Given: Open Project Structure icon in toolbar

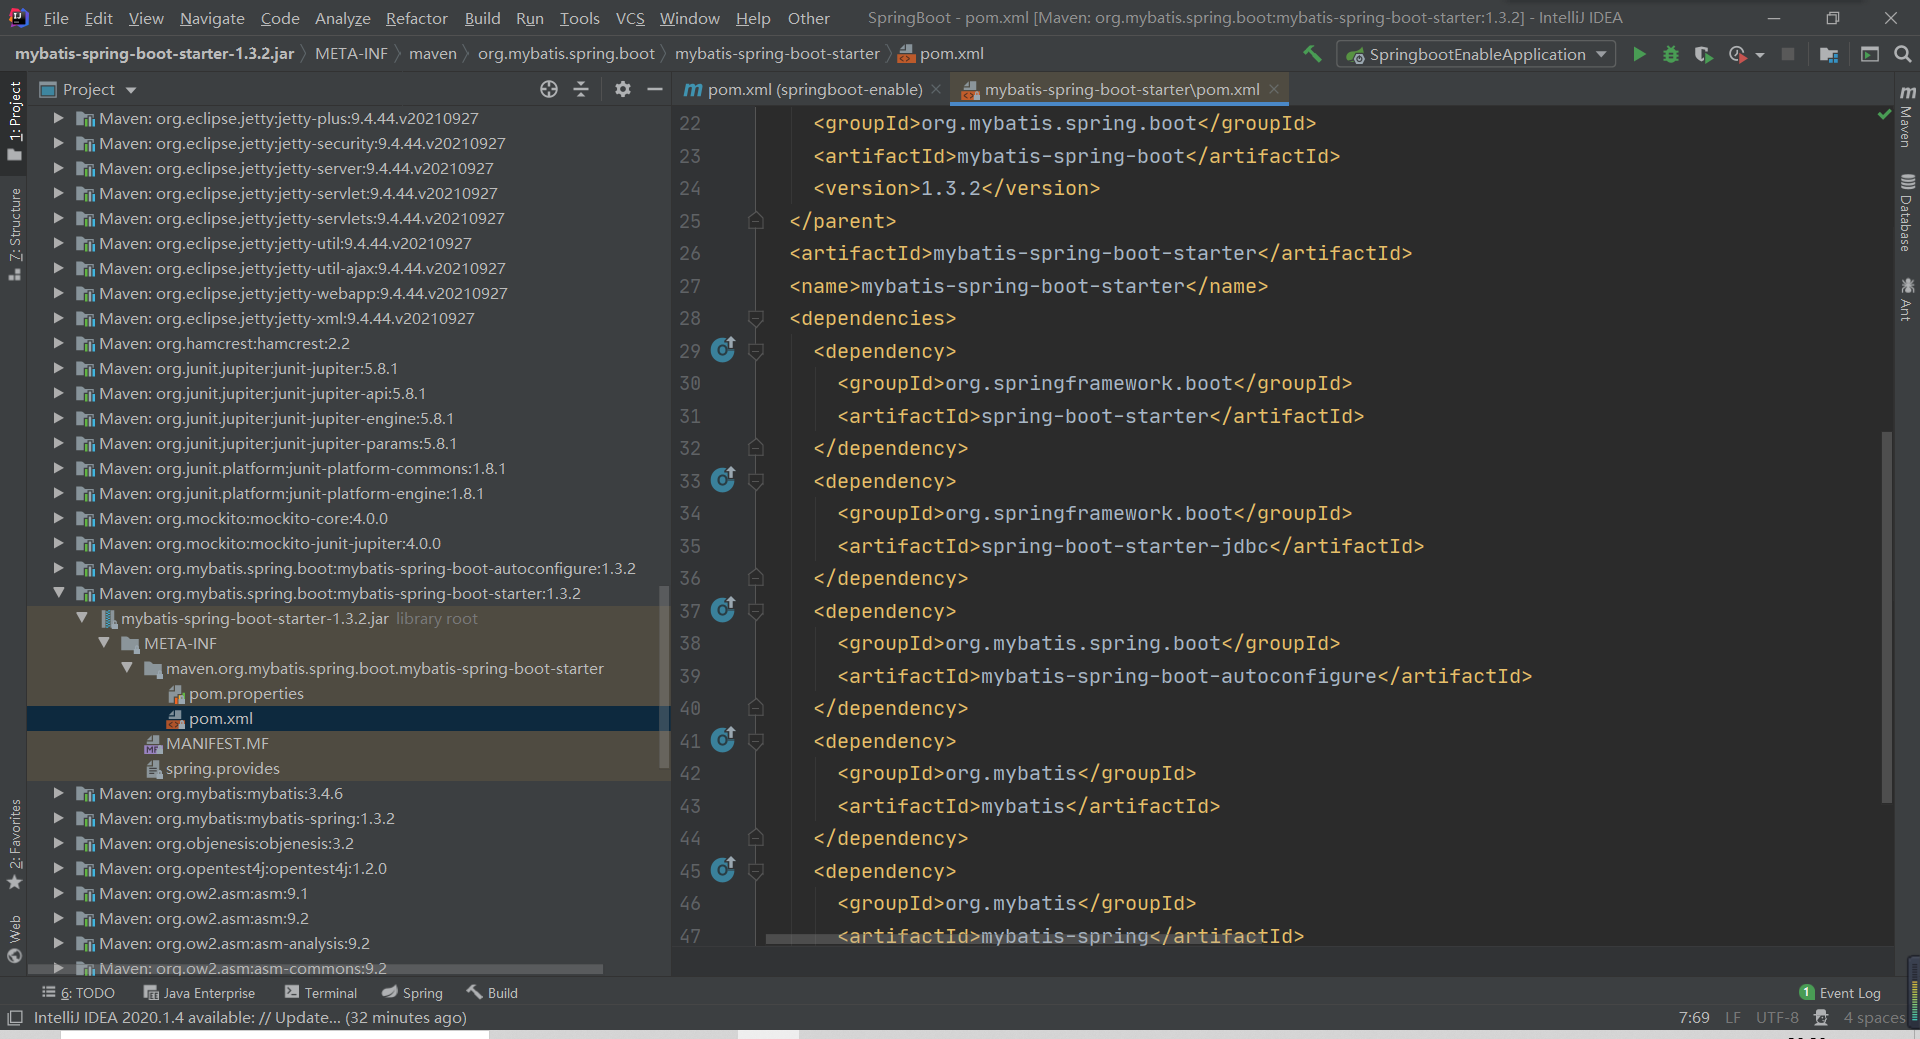Looking at the screenshot, I should [1829, 54].
